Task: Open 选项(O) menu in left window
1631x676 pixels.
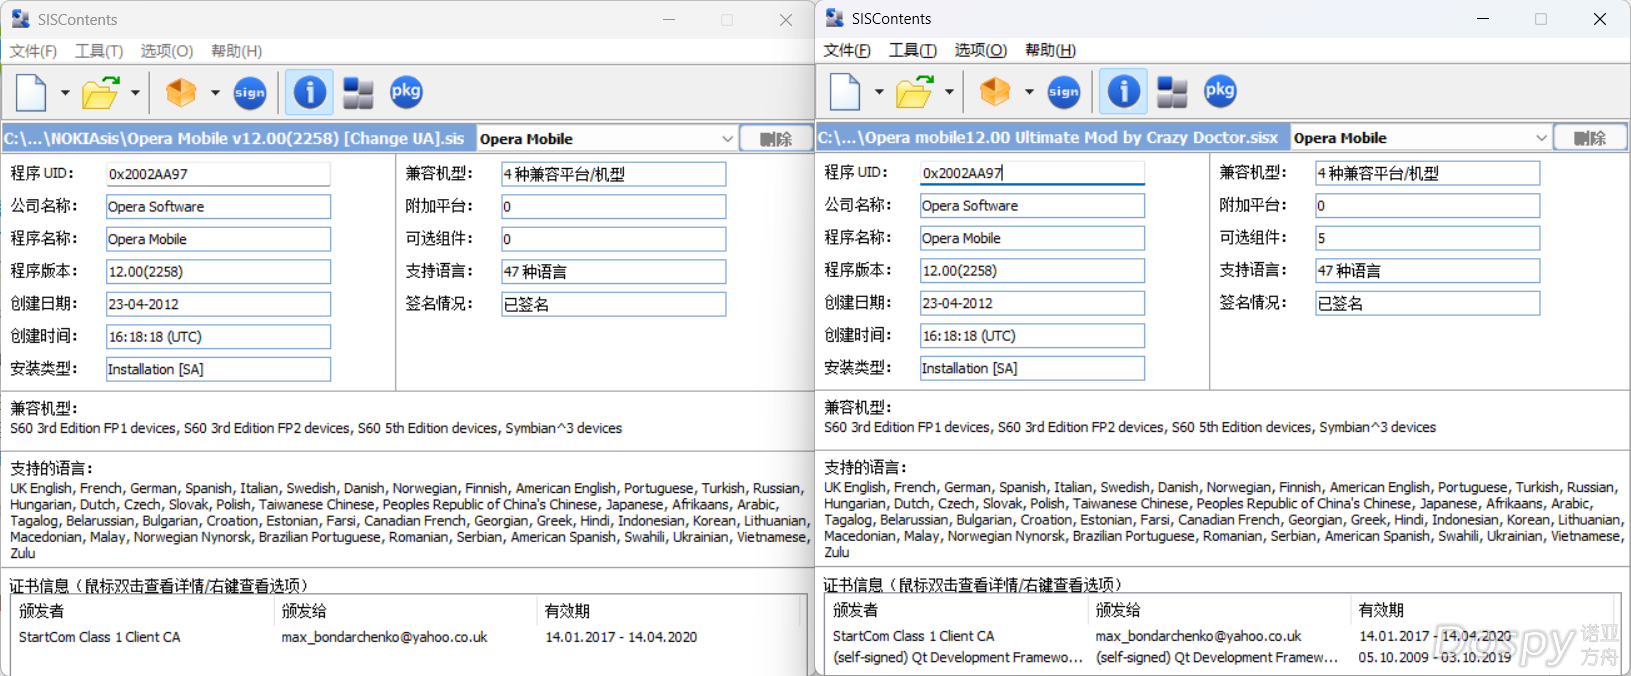Action: (x=166, y=51)
